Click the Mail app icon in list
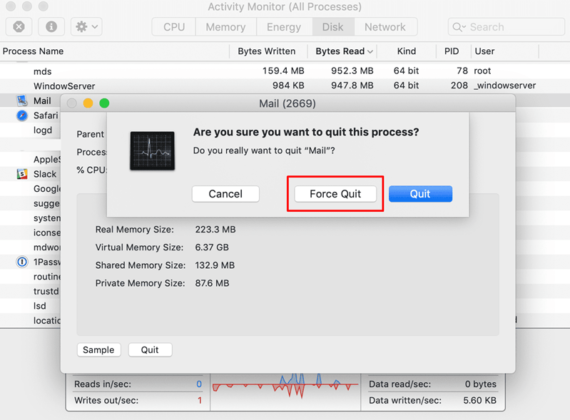Image resolution: width=570 pixels, height=420 pixels. (x=22, y=100)
